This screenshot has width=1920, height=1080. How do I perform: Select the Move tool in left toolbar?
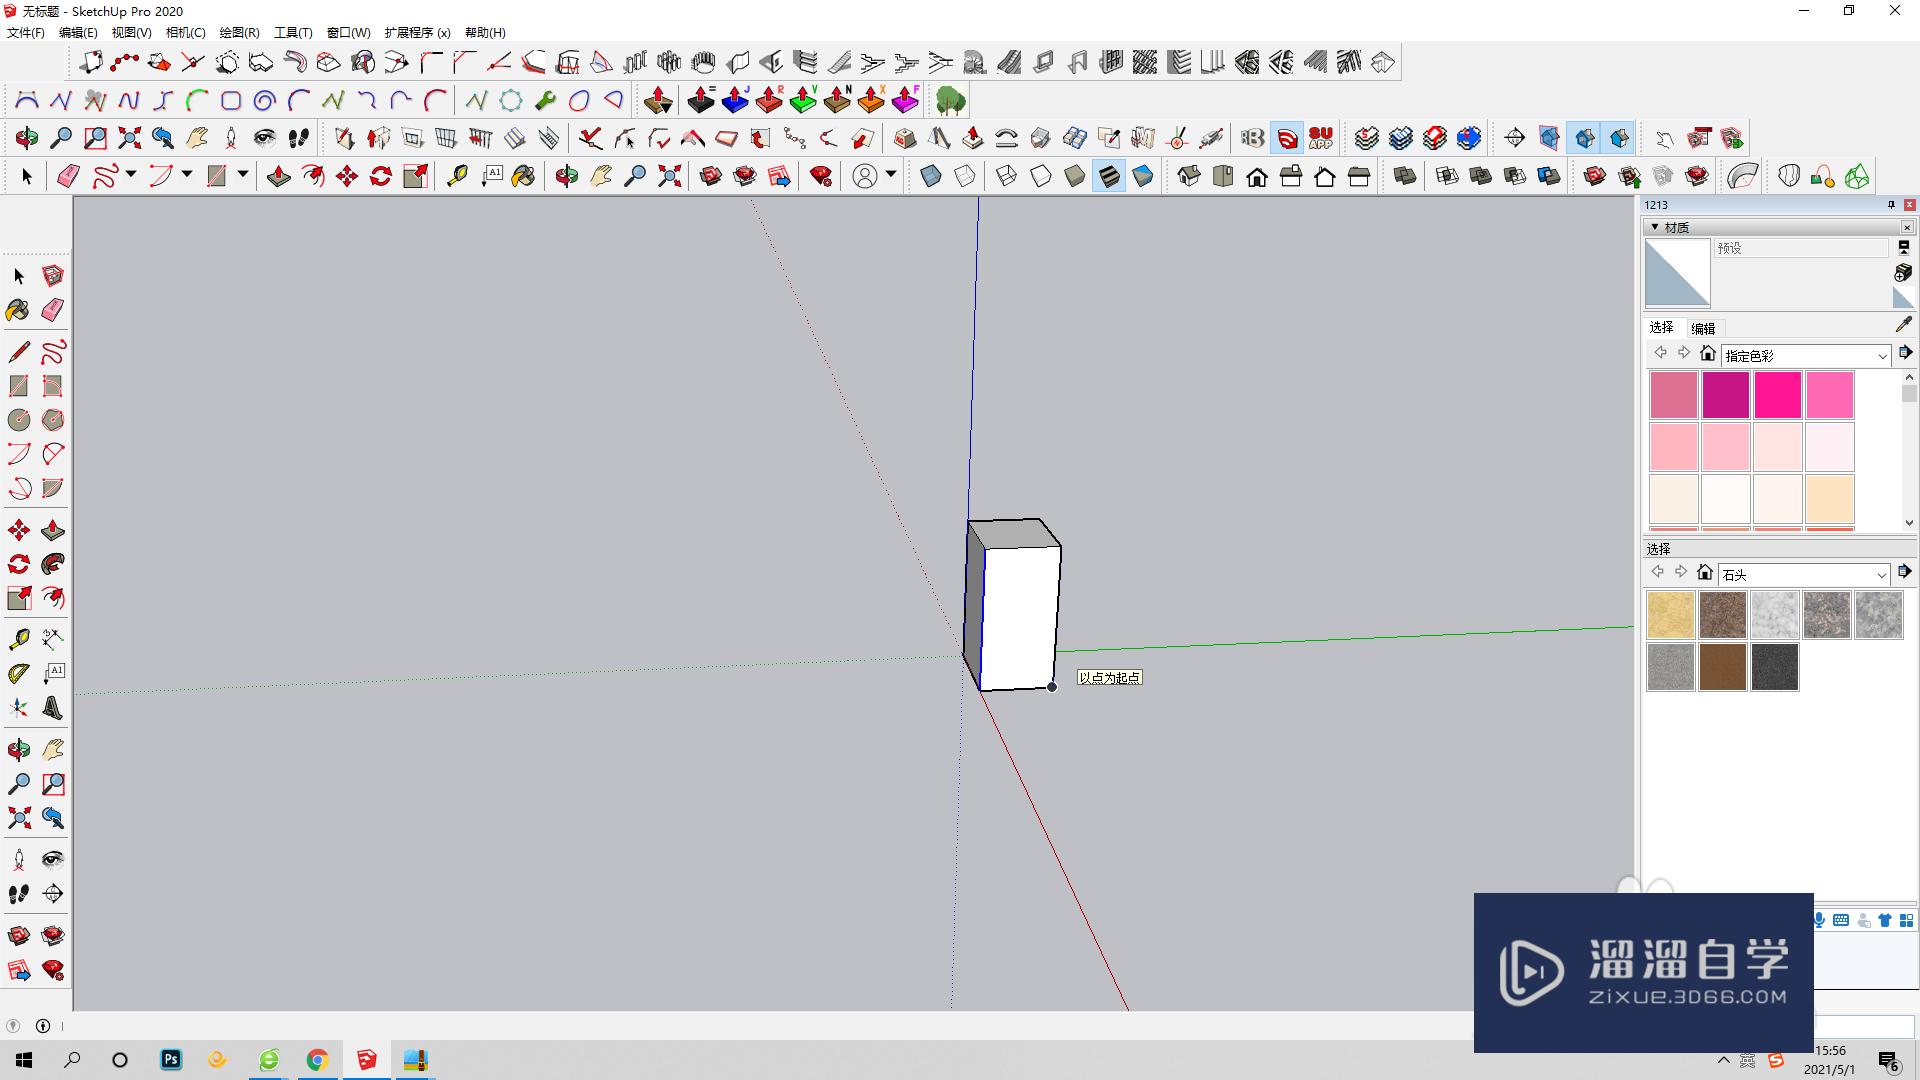[18, 530]
